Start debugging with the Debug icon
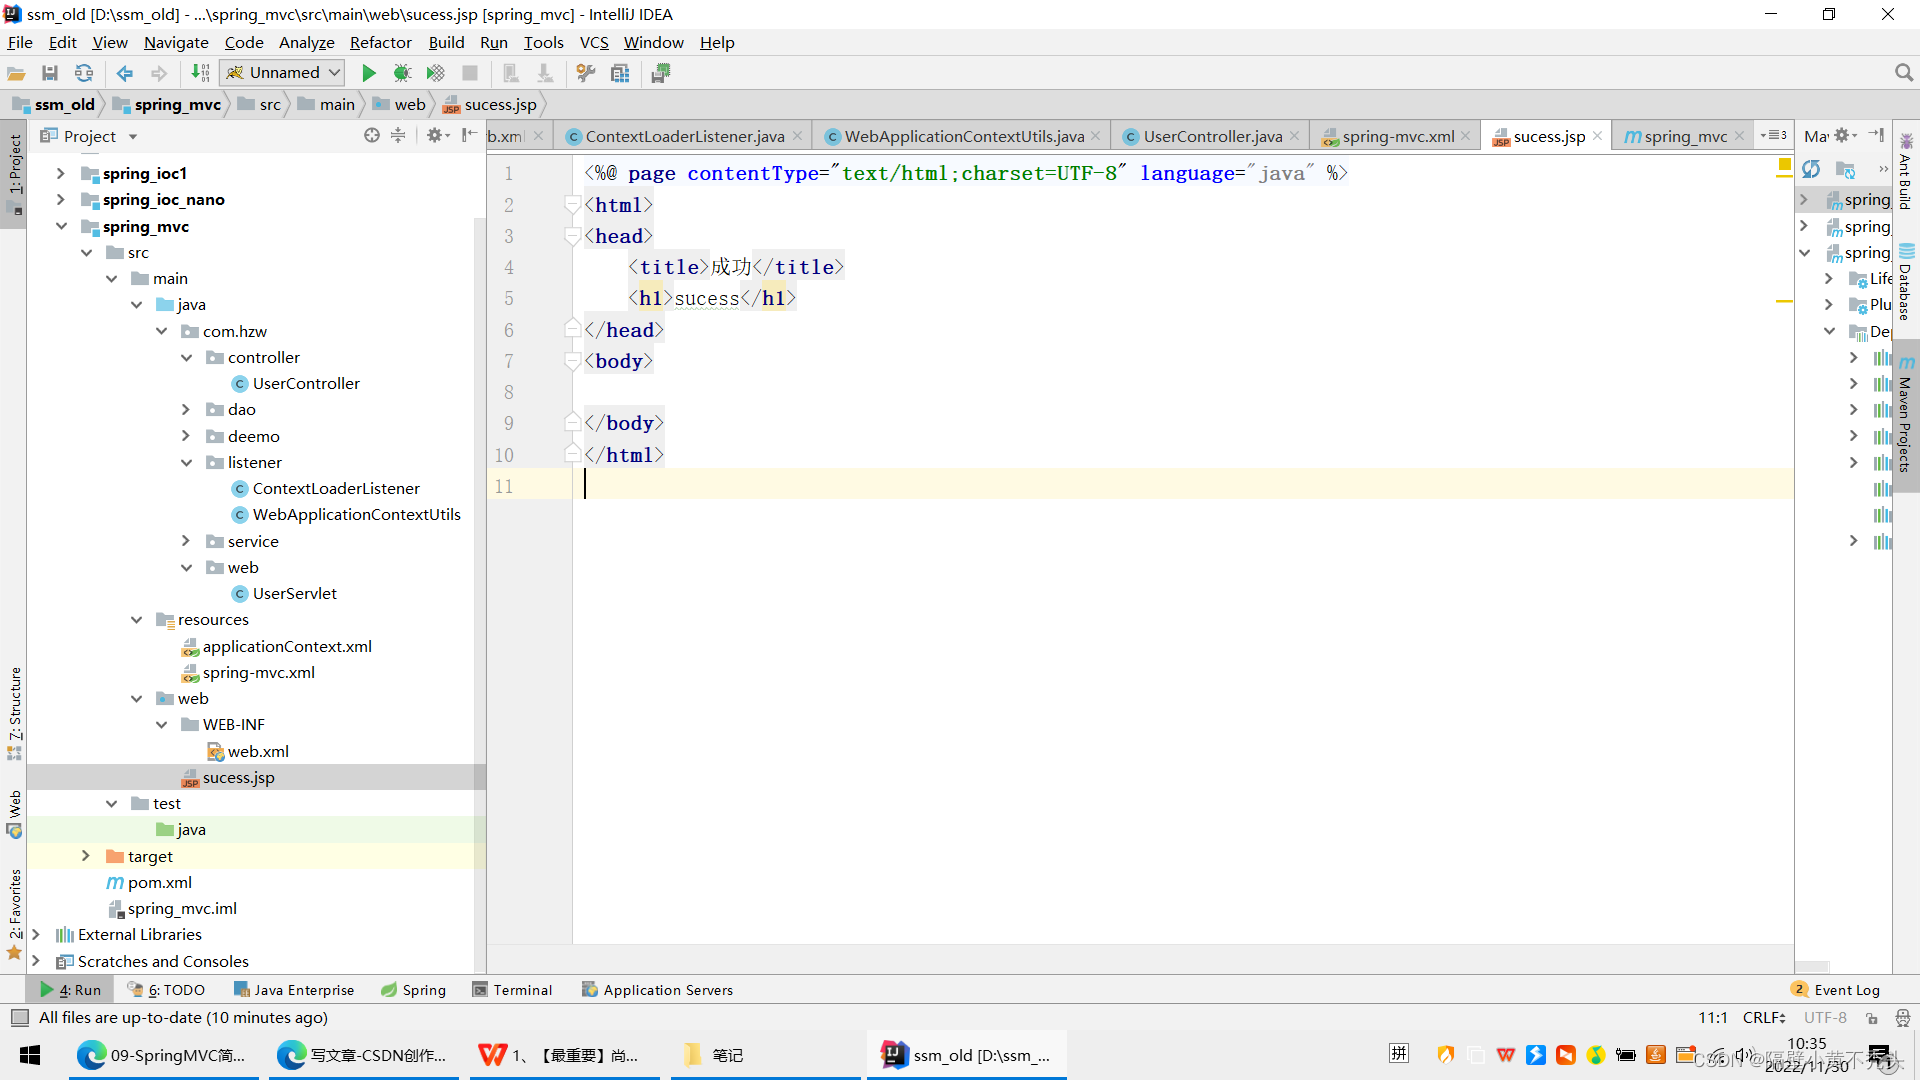 403,72
